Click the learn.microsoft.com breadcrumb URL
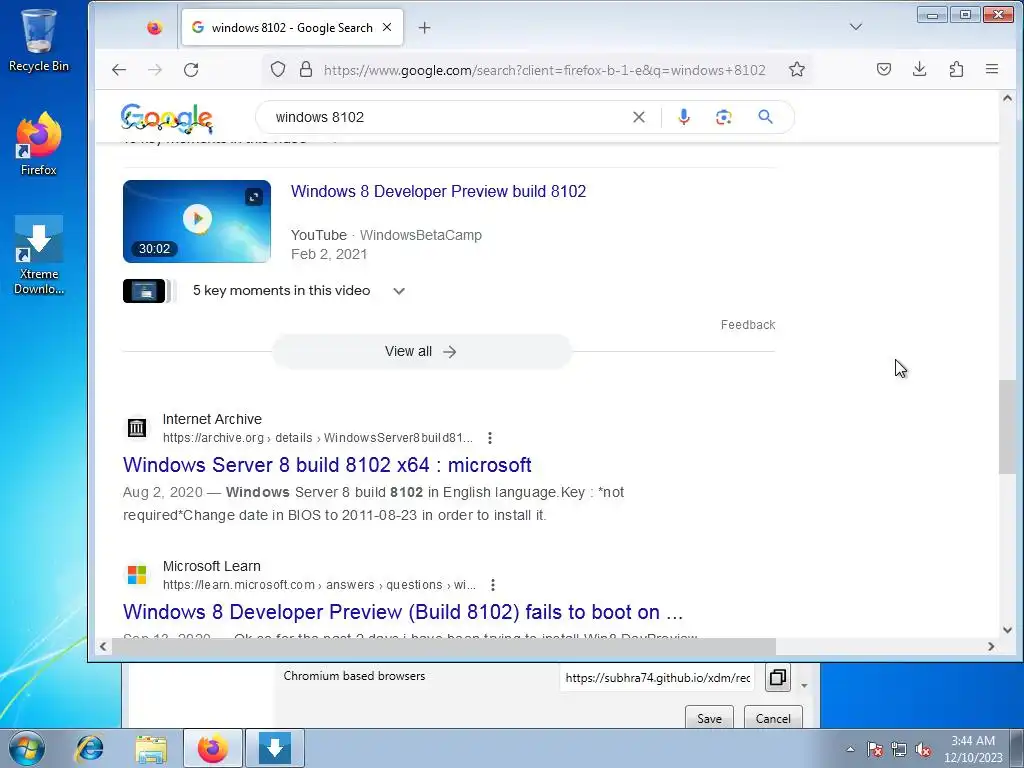This screenshot has height=768, width=1024. pyautogui.click(x=319, y=585)
